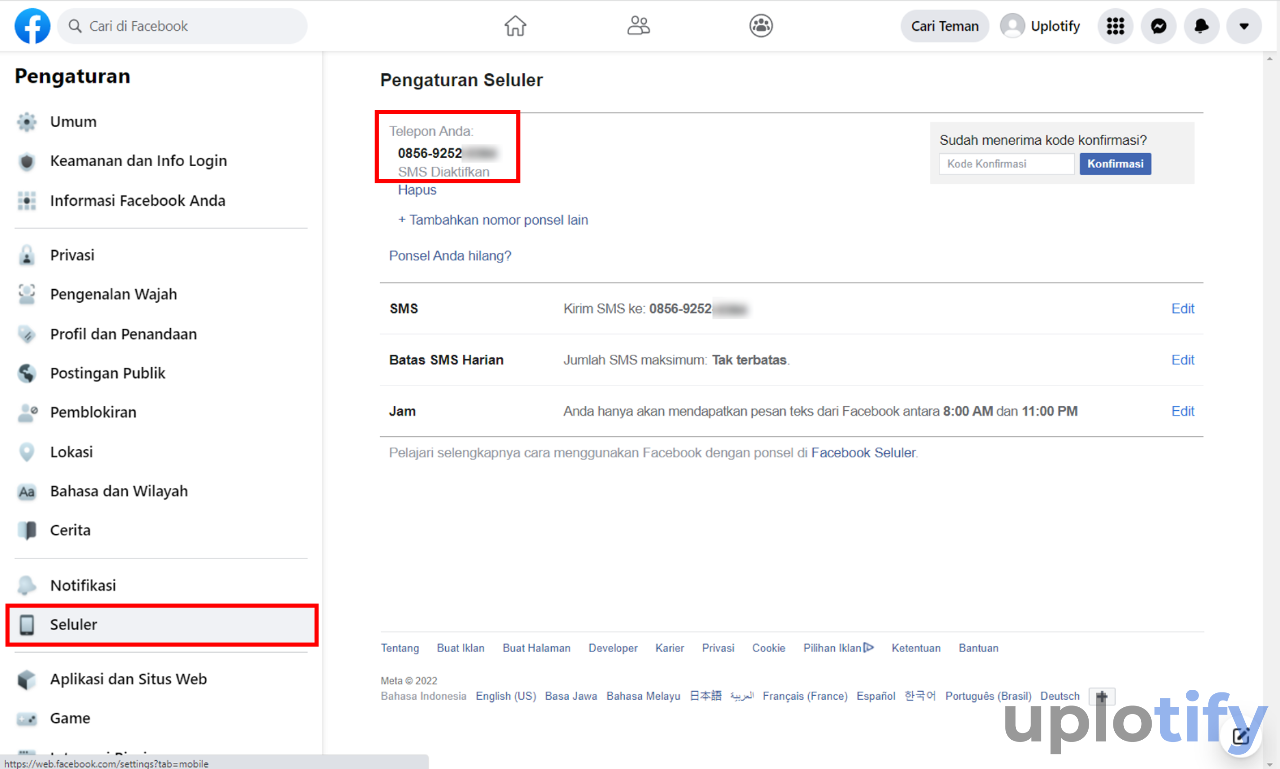Open the Groups icon in top bar
This screenshot has width=1280, height=769.
761,26
